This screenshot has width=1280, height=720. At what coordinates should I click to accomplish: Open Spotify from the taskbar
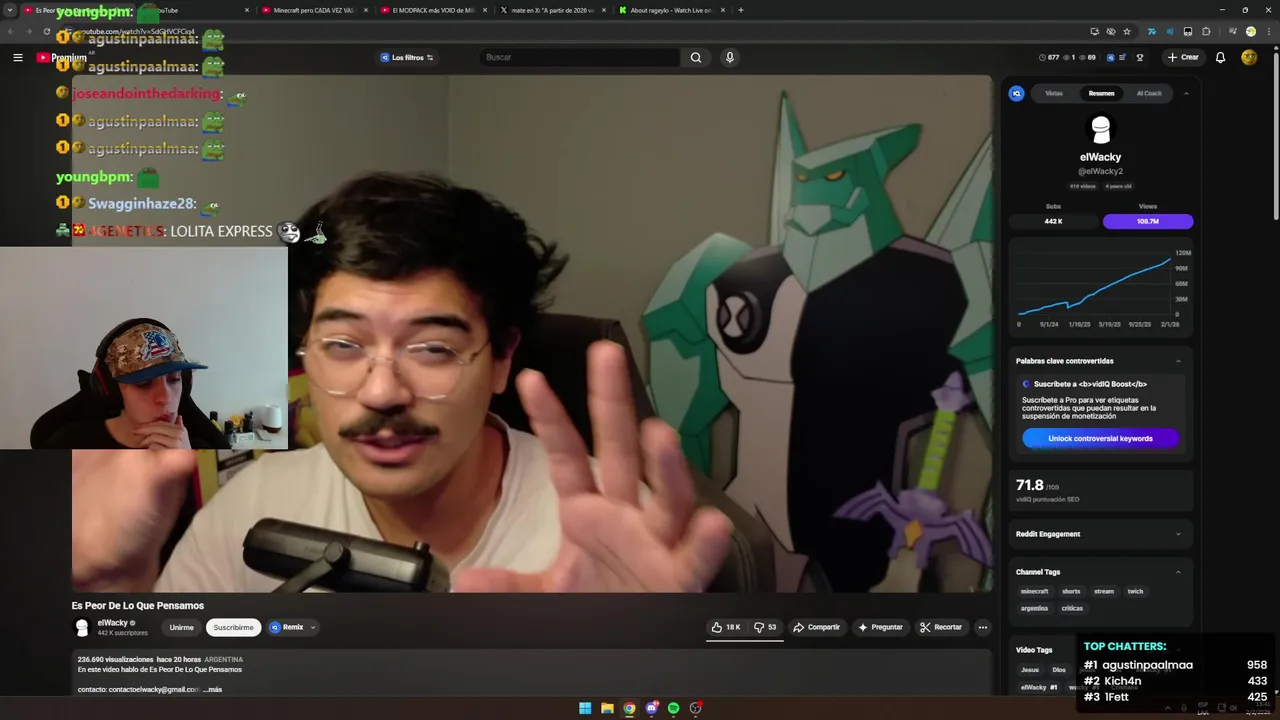point(674,708)
